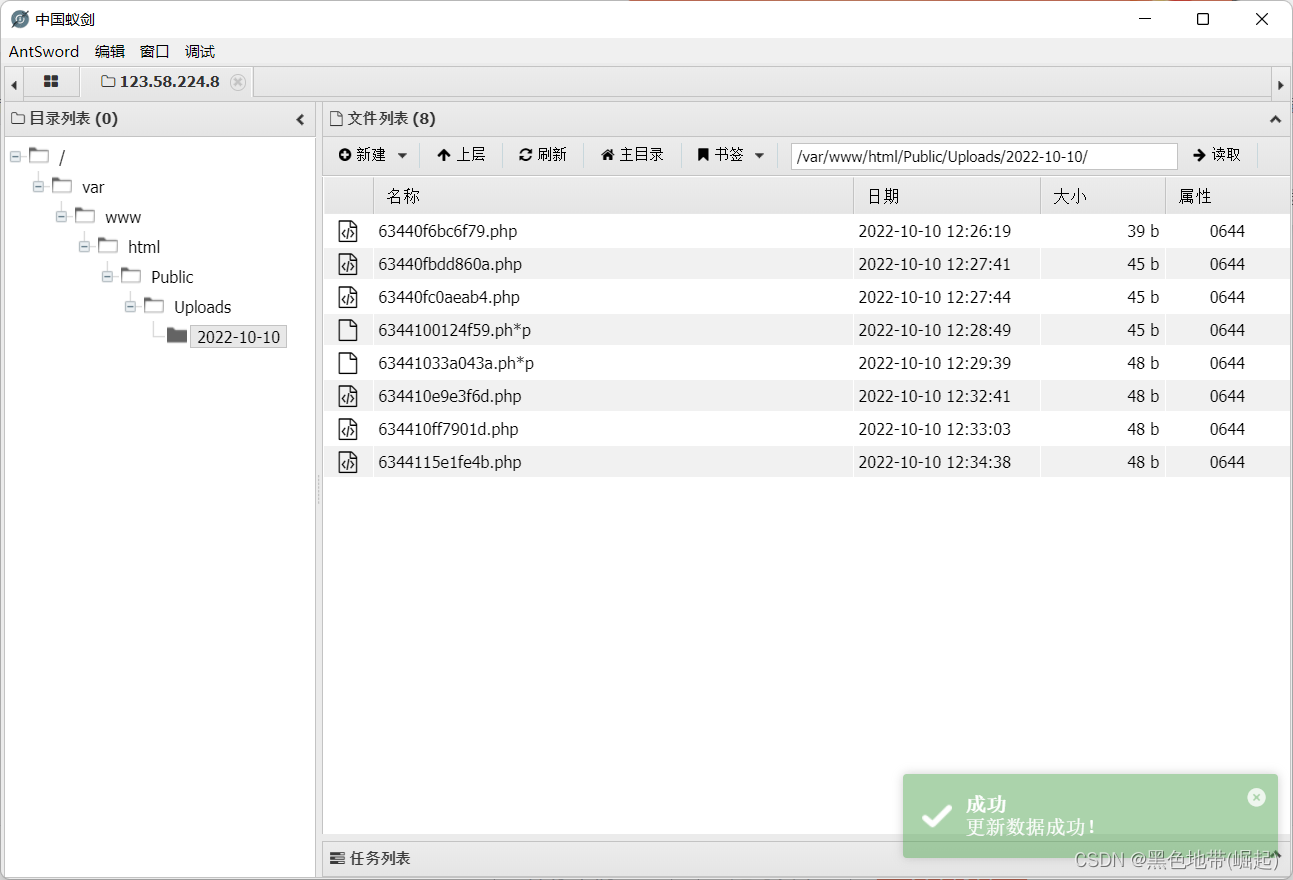Collapse the Uploads tree node
This screenshot has height=880, width=1293.
[130, 307]
